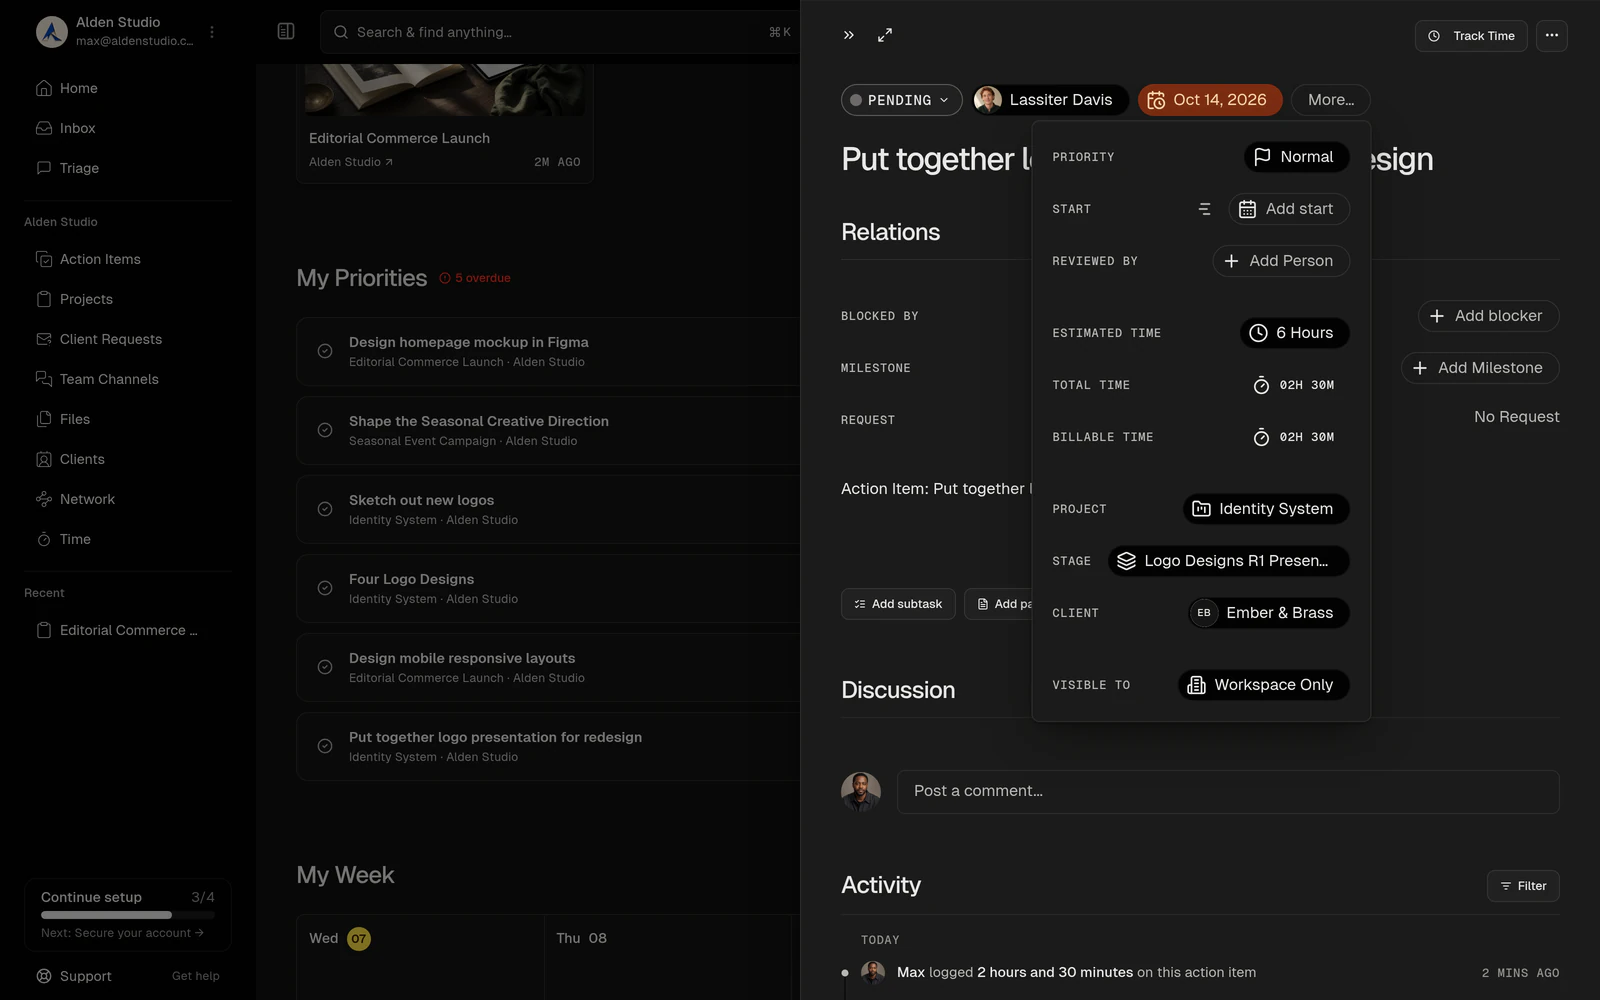The width and height of the screenshot is (1600, 1000).
Task: Mark Four Logo Designs complete
Action: (325, 588)
